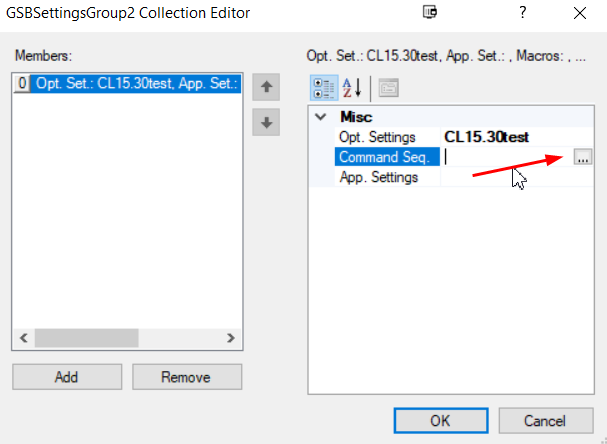Confirm with the OK button
This screenshot has height=444, width=607.
[x=439, y=421]
